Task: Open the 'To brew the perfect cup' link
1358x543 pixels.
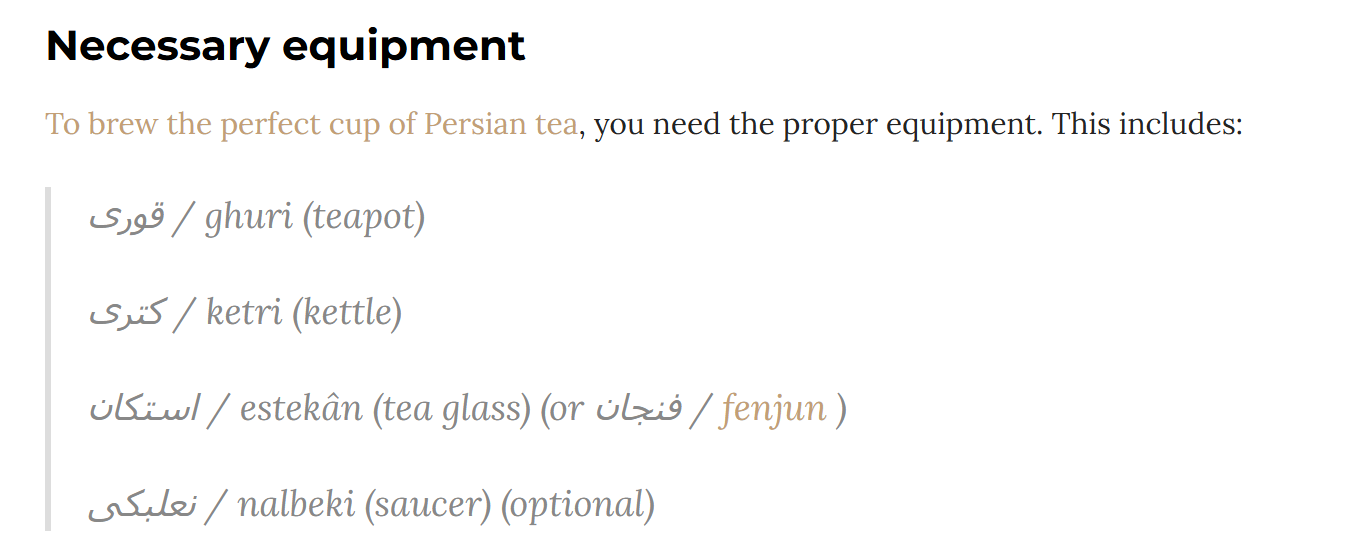Action: [x=311, y=125]
